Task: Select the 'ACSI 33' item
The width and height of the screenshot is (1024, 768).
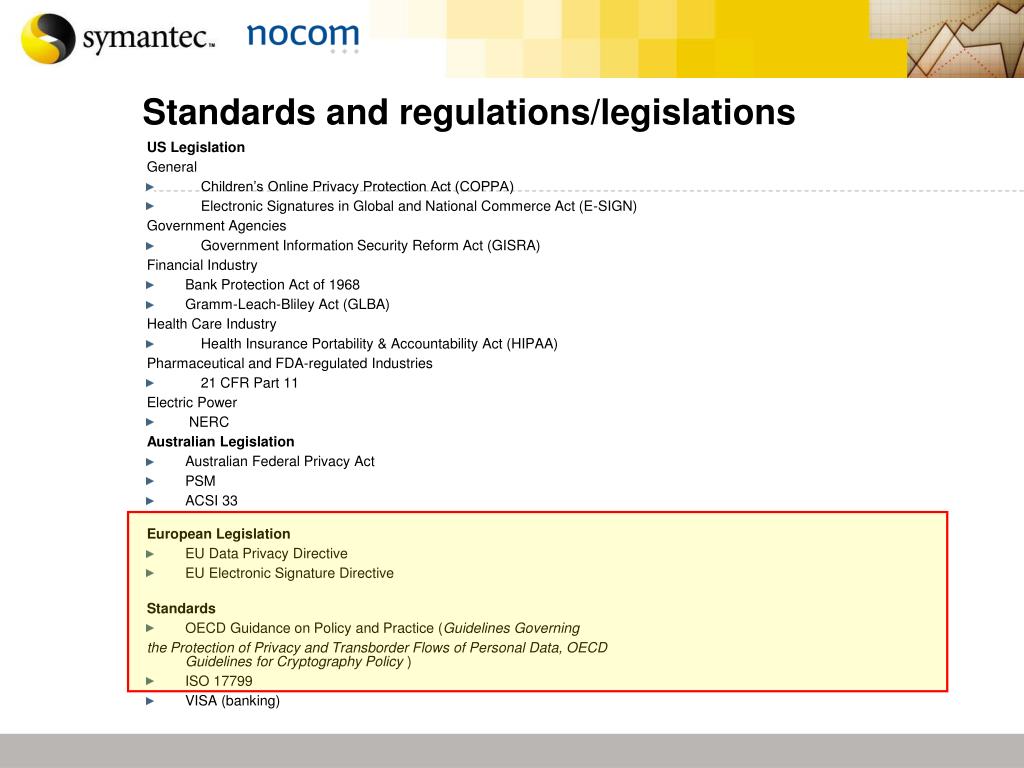Action: [x=212, y=501]
